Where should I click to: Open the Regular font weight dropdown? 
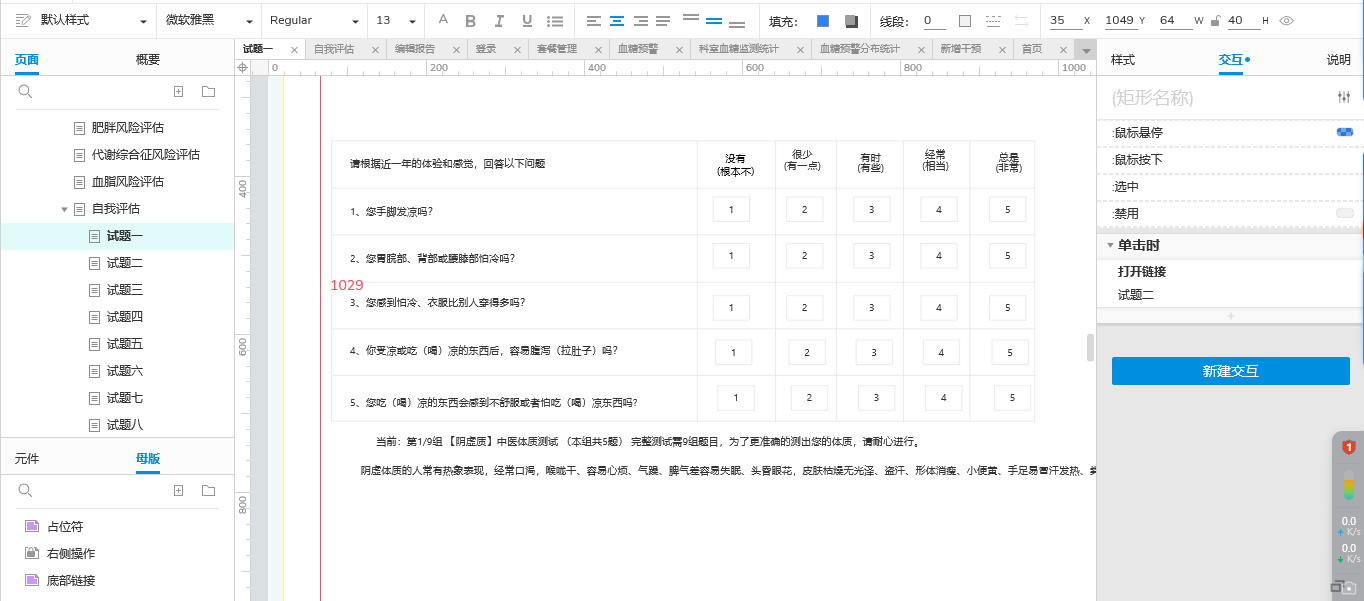(355, 21)
